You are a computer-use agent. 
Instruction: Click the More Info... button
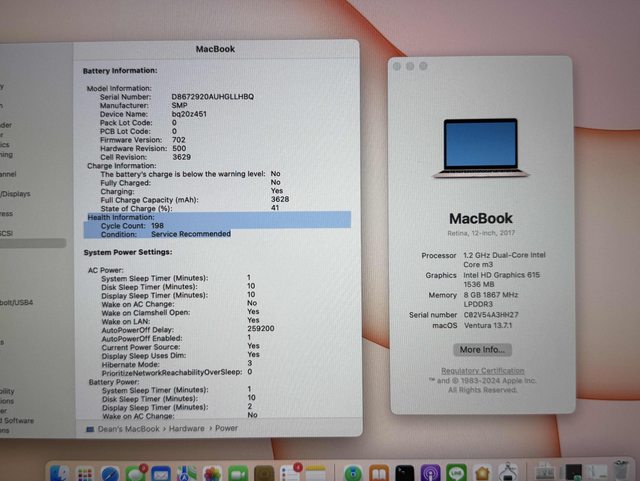click(x=481, y=350)
